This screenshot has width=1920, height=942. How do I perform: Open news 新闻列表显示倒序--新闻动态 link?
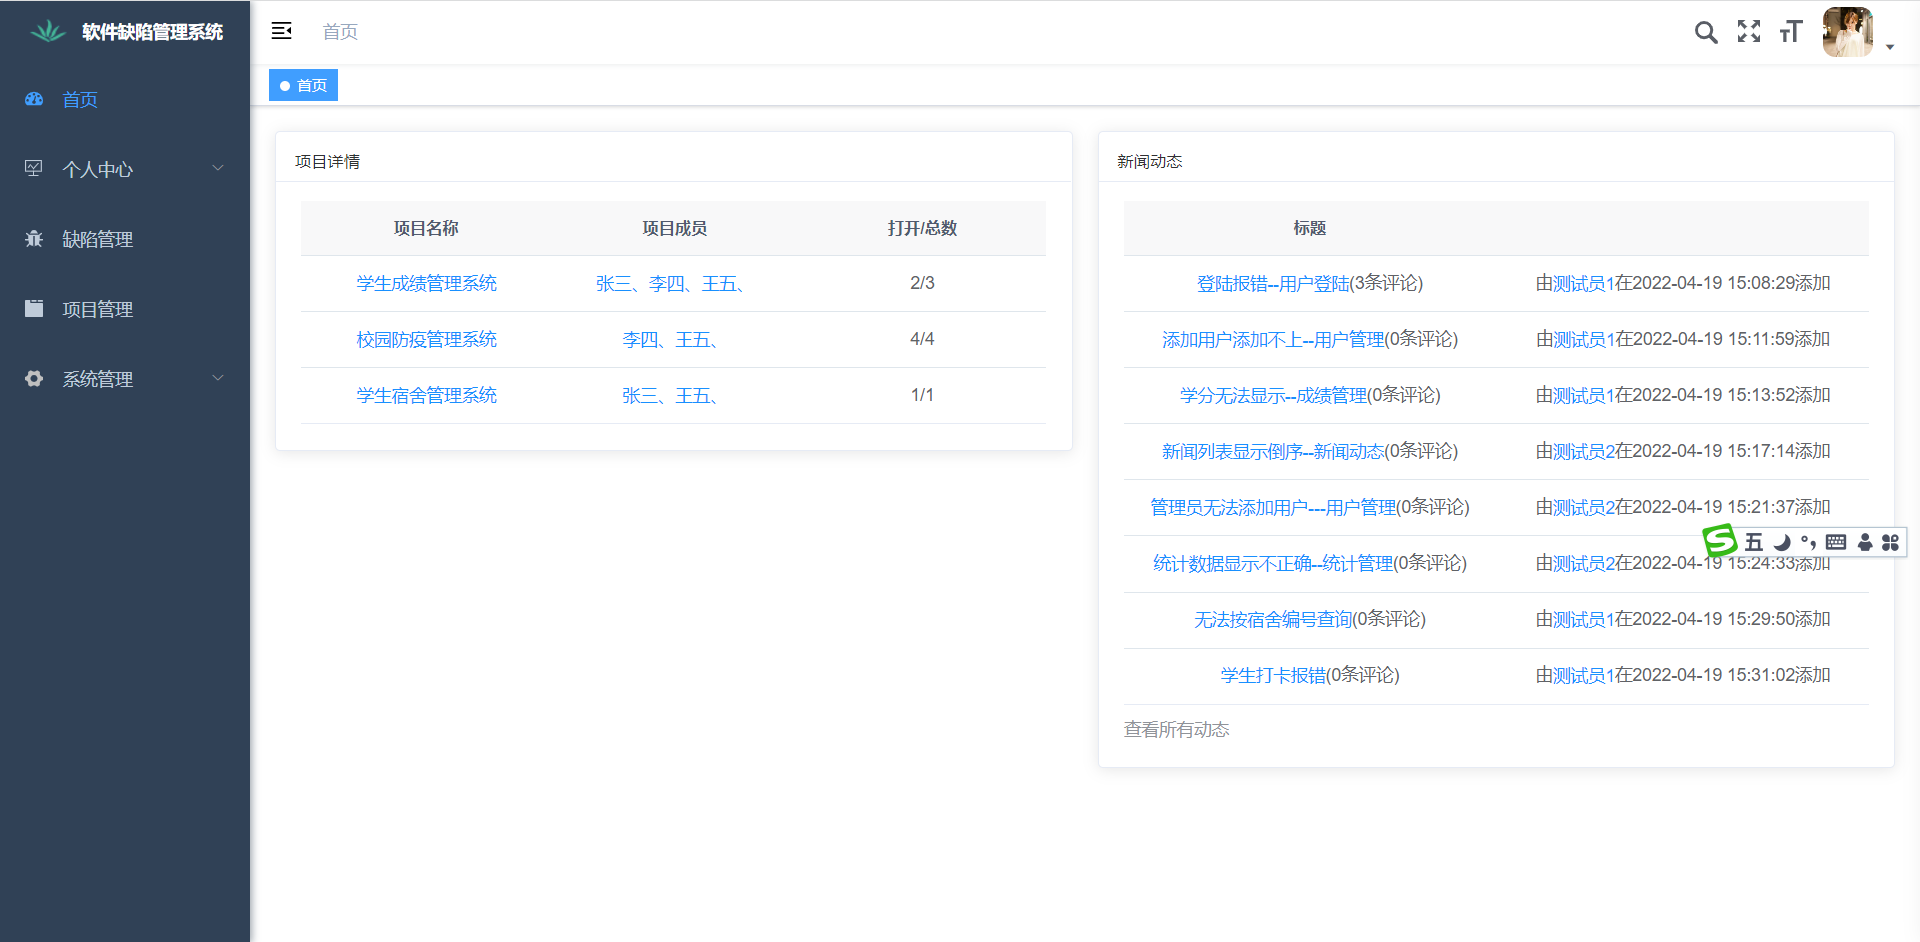(1273, 451)
